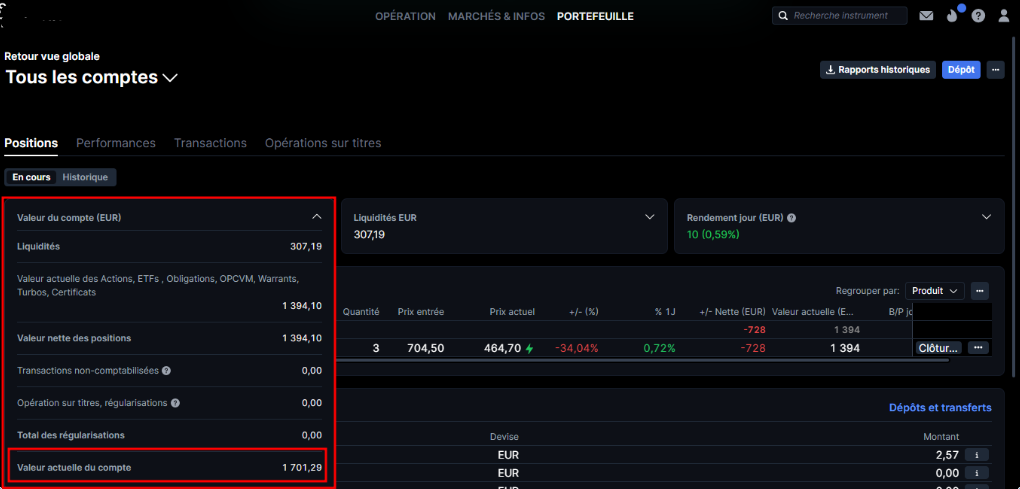Click the blue Dépôt button
1020x489 pixels.
click(961, 69)
